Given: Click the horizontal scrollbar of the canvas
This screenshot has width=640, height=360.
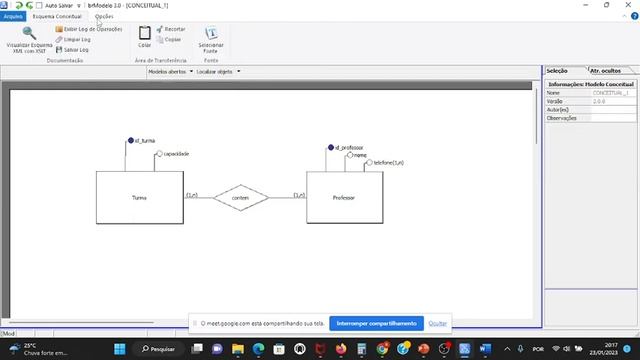Looking at the screenshot, I should [x=82, y=322].
